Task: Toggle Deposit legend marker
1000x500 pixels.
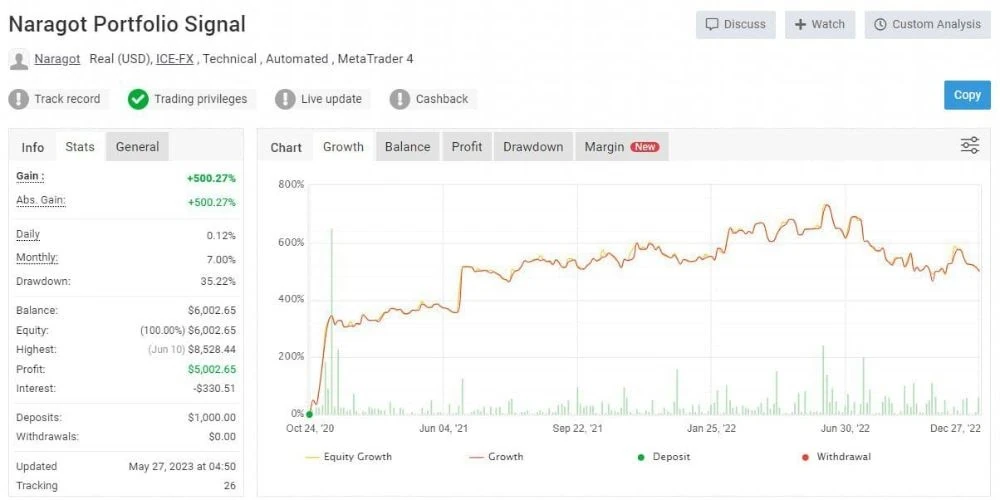Action: click(663, 457)
